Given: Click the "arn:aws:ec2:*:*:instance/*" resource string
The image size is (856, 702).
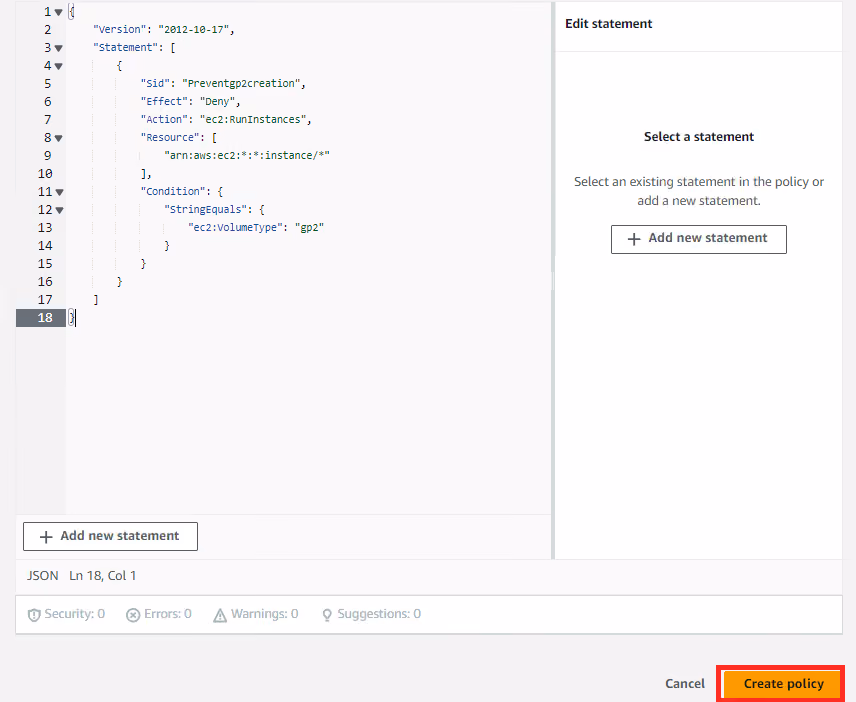Looking at the screenshot, I should coord(247,156).
